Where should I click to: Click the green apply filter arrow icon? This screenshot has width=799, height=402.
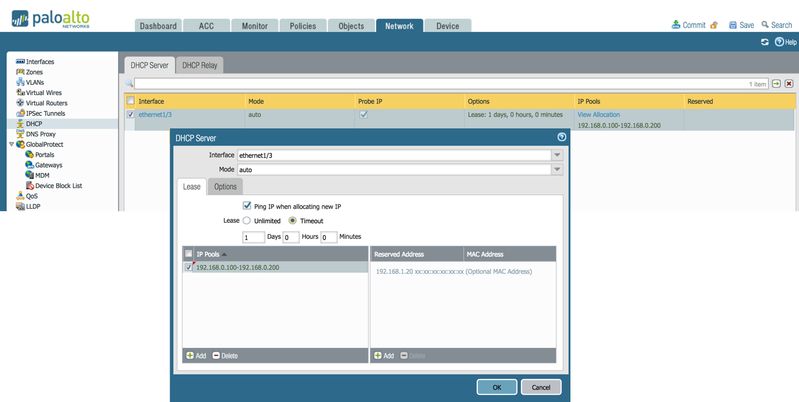[776, 84]
